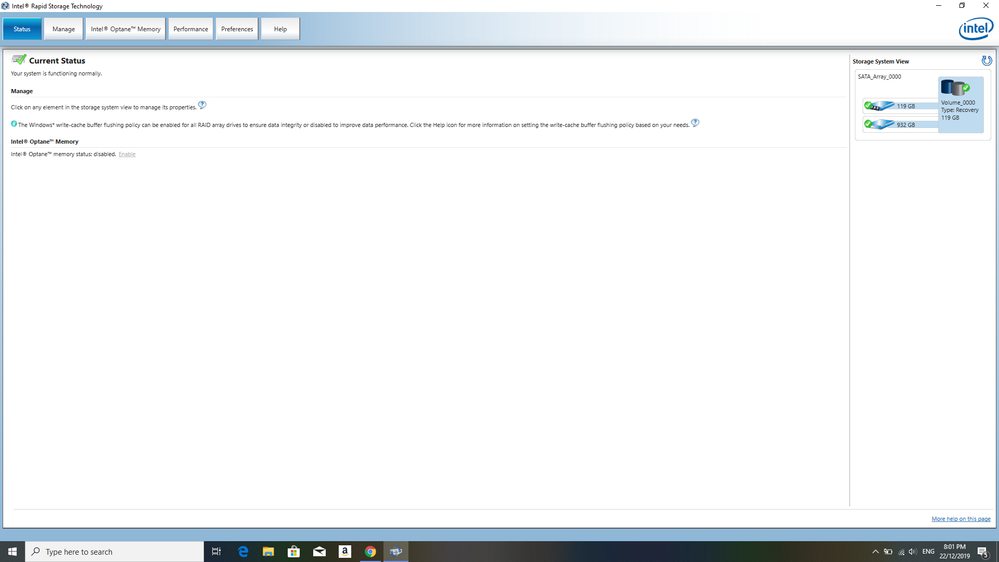Screen dimensions: 999x562
Task: Open help for storage system view properties
Action: (x=202, y=105)
